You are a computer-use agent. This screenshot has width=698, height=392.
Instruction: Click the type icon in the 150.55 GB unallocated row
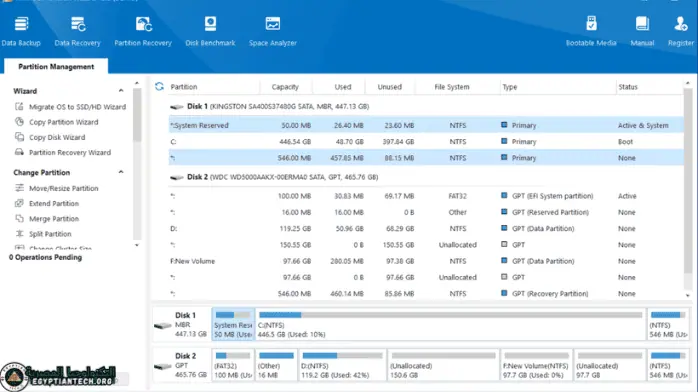pyautogui.click(x=504, y=244)
